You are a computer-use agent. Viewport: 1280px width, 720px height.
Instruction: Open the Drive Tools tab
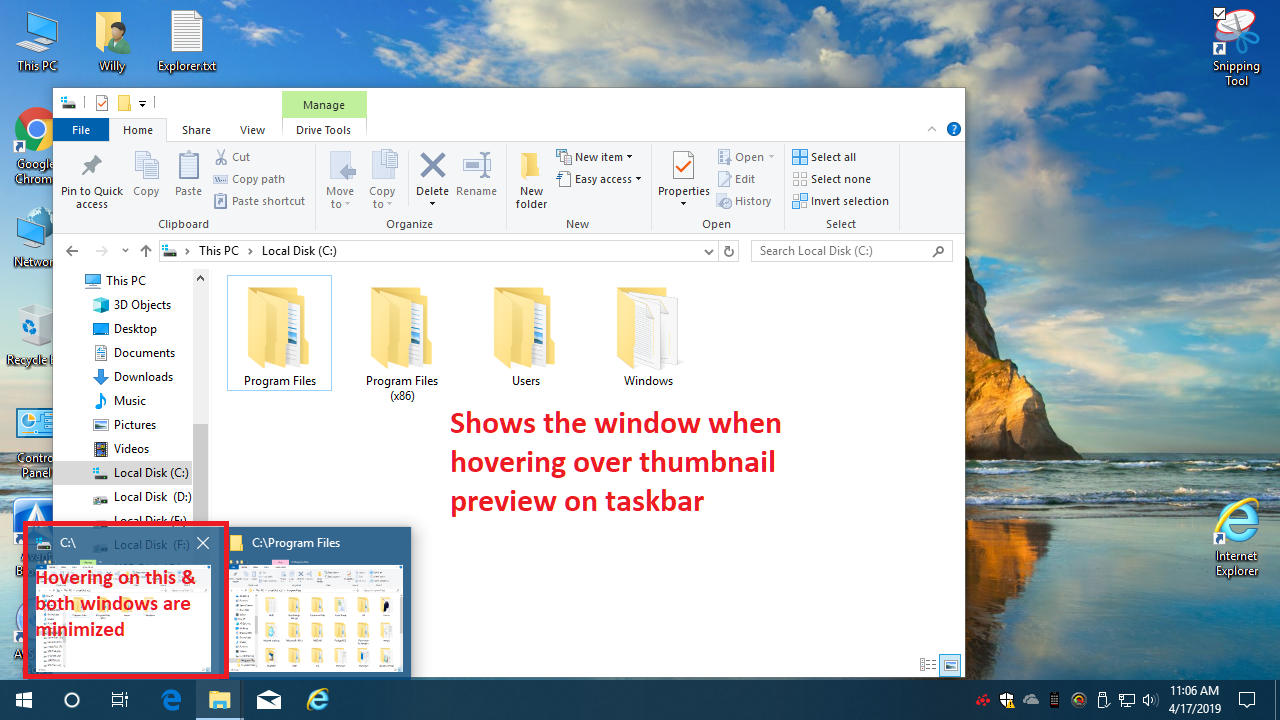click(324, 130)
